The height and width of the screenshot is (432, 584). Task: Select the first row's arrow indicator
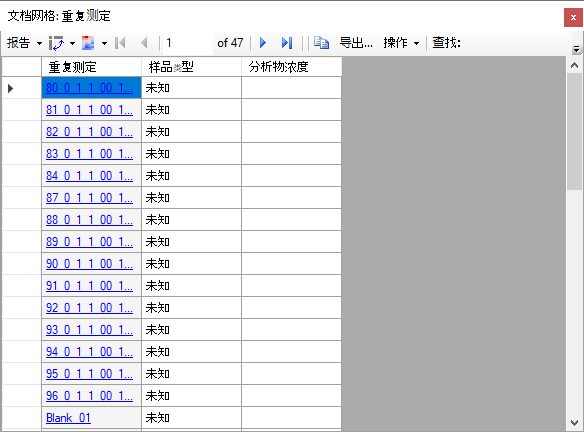10,88
